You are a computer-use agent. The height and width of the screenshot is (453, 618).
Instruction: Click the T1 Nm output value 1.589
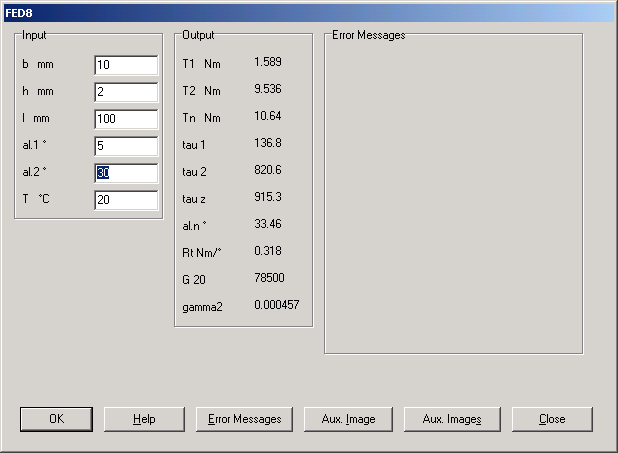[268, 62]
